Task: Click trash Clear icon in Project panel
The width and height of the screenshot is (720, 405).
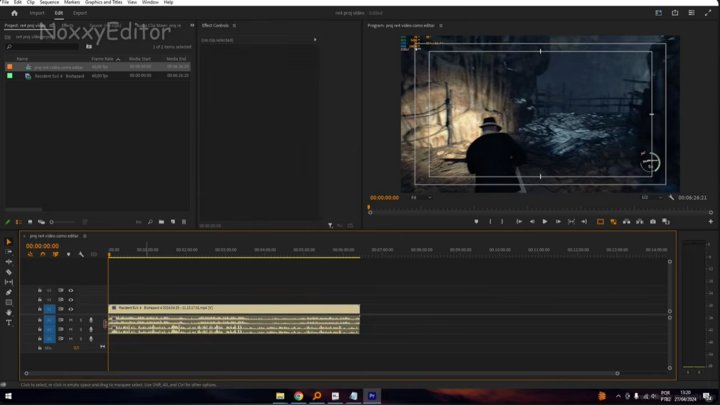Action: click(184, 222)
